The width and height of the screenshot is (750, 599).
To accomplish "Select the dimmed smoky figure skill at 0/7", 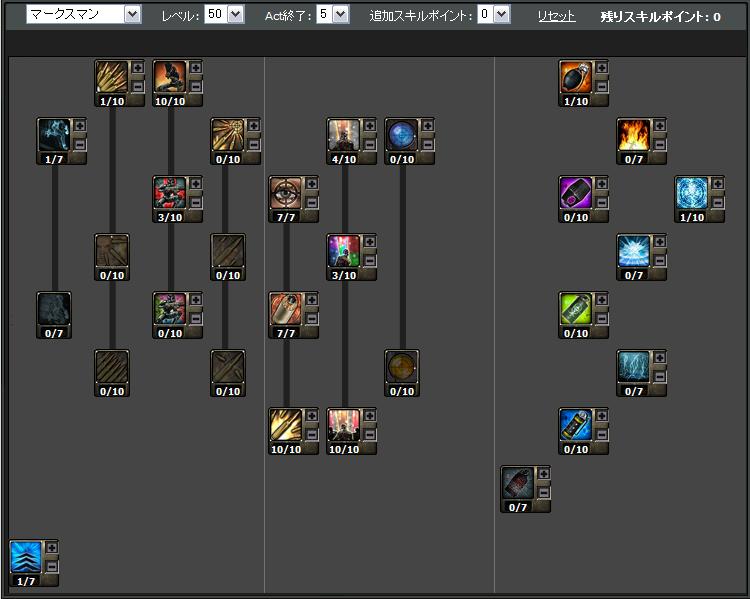I will (54, 309).
